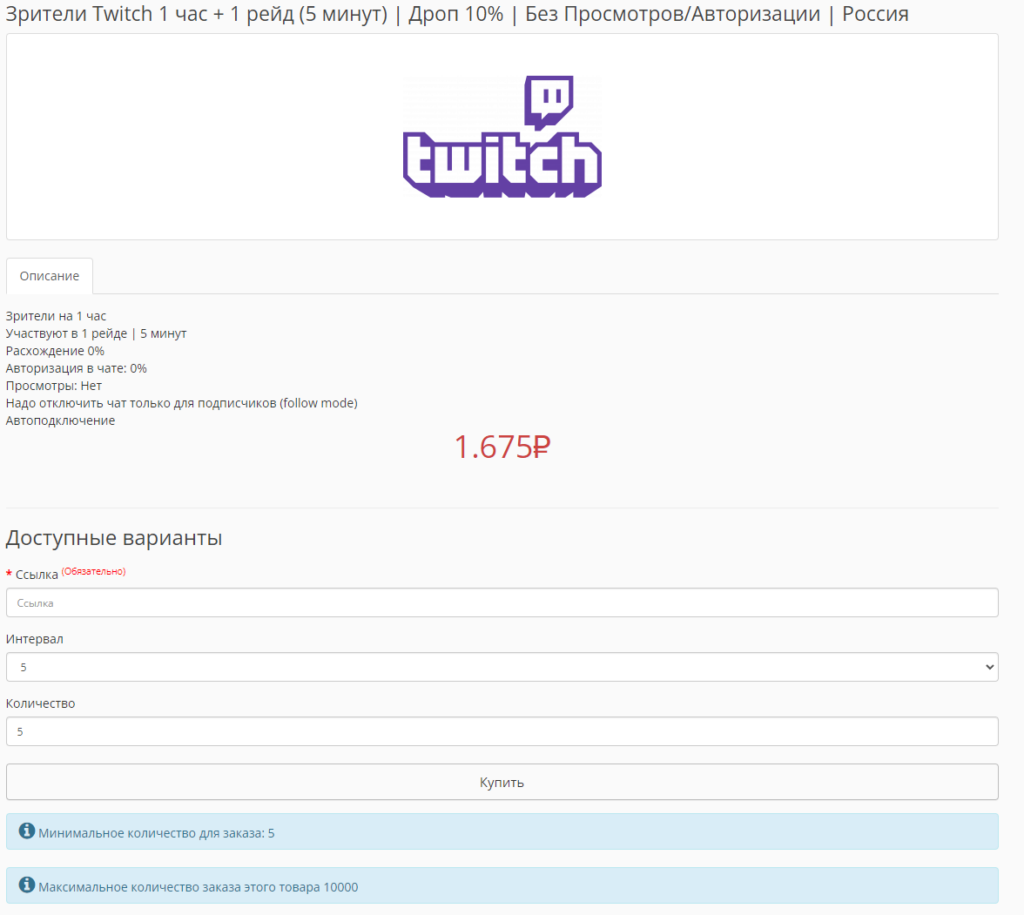1024x915 pixels.
Task: Click the Ссылка input field
Action: 502,602
